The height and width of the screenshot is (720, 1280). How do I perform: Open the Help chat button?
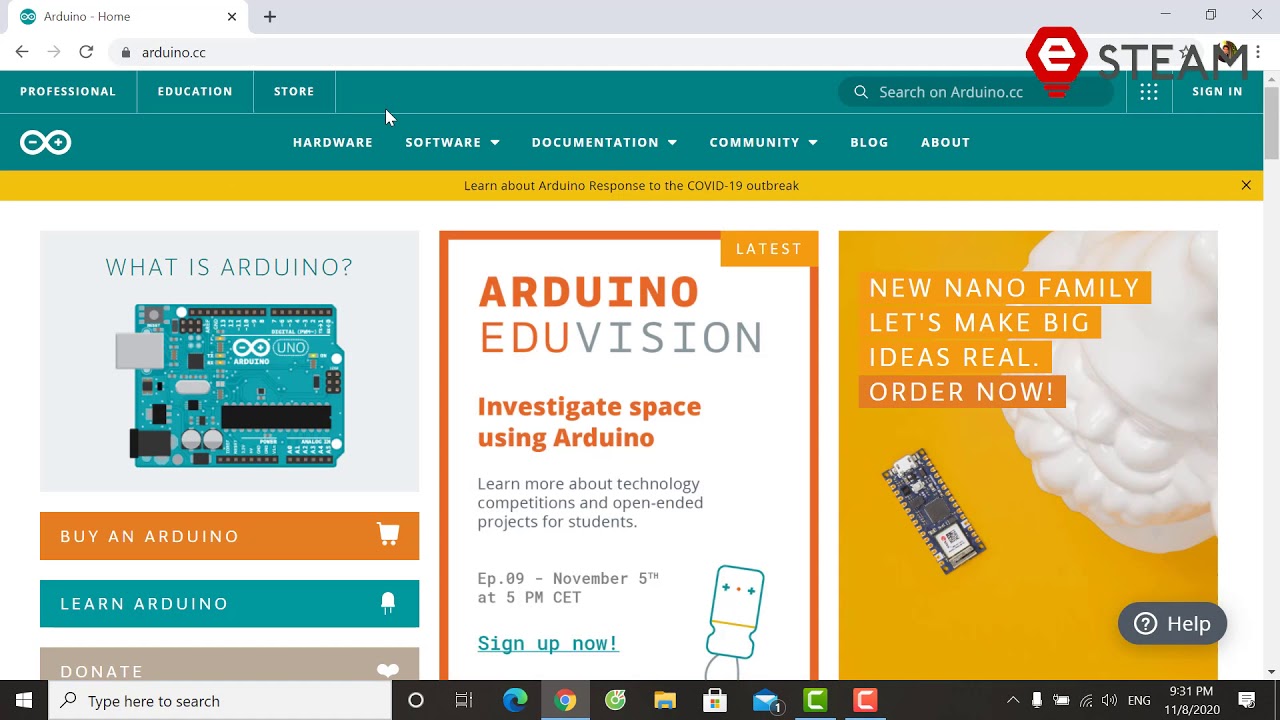1172,624
